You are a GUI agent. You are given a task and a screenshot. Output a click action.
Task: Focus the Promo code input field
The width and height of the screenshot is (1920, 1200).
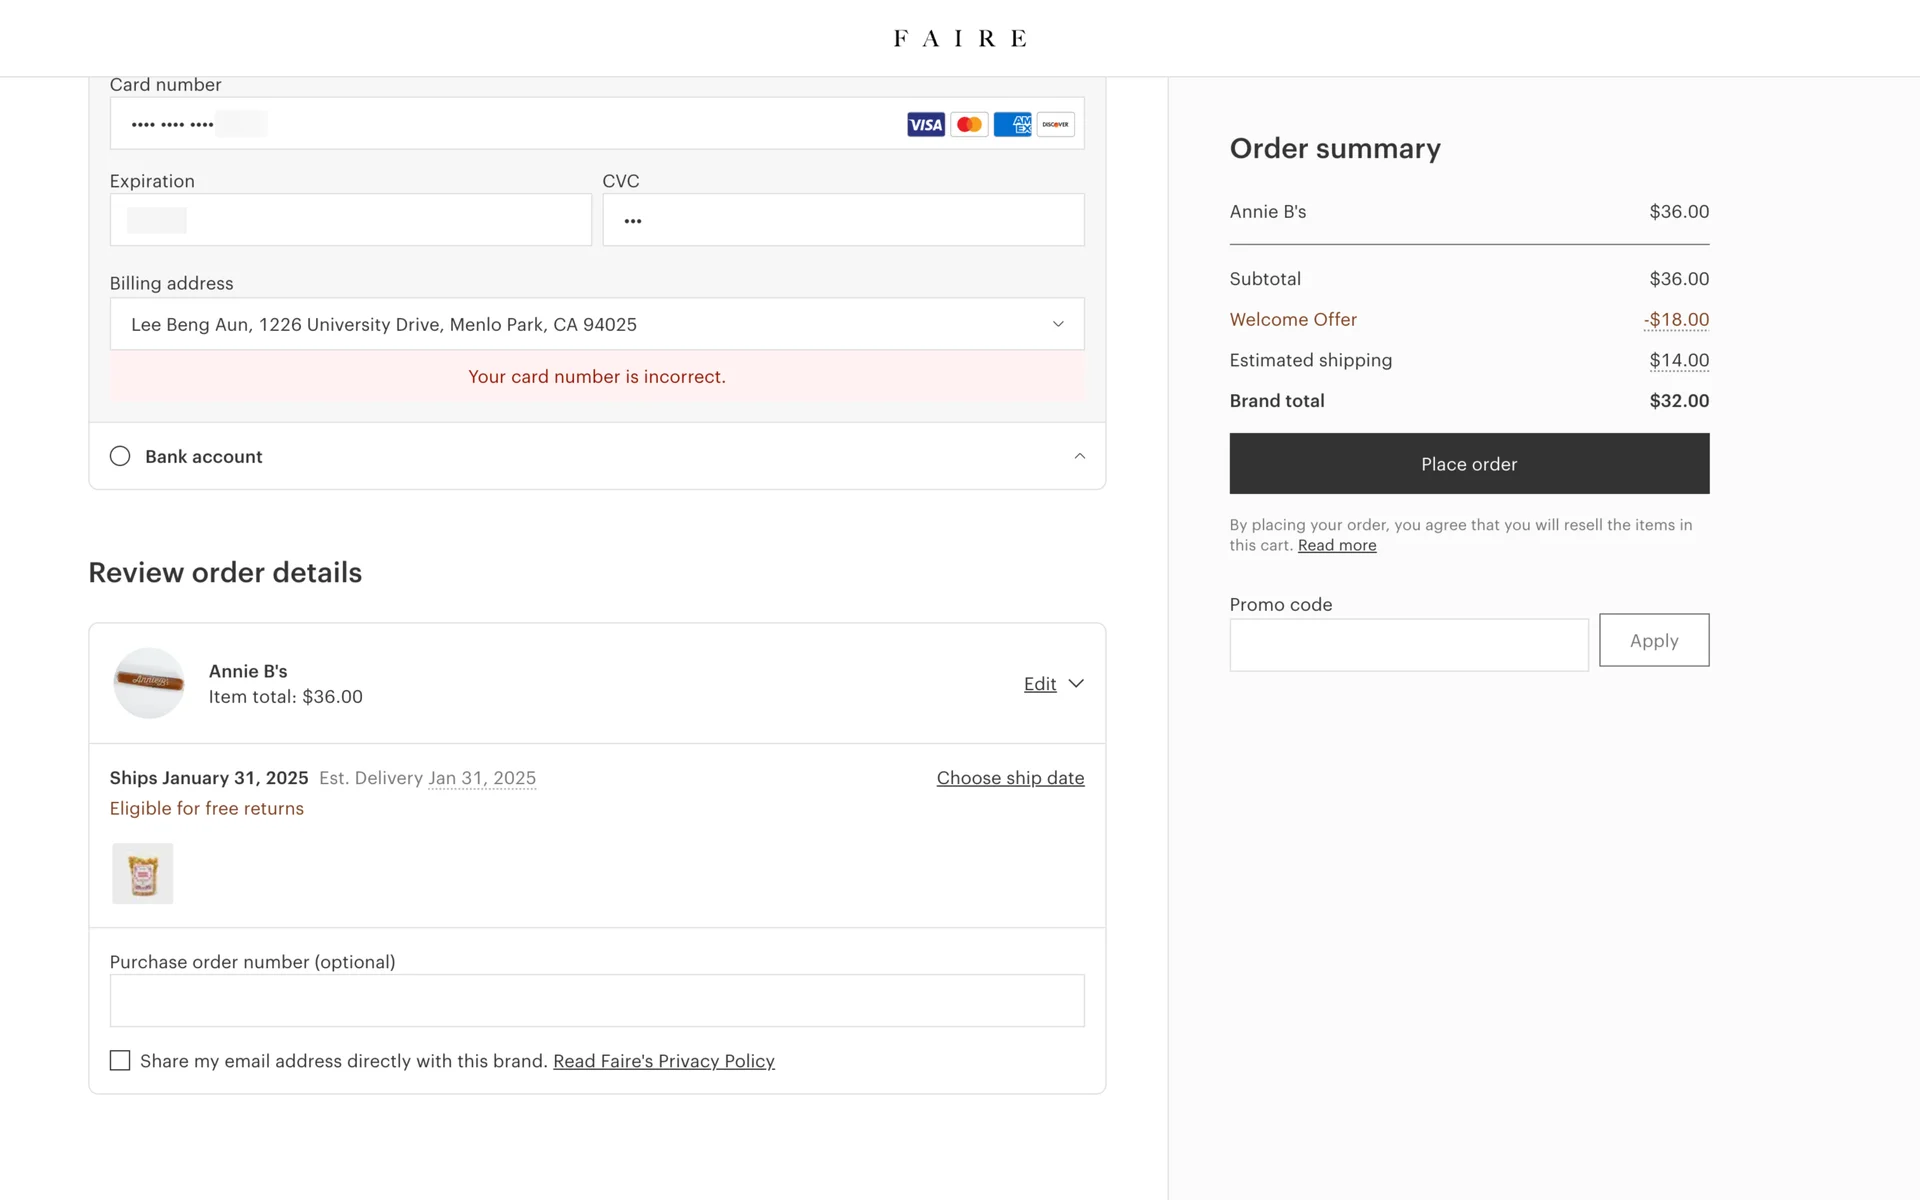coord(1408,645)
